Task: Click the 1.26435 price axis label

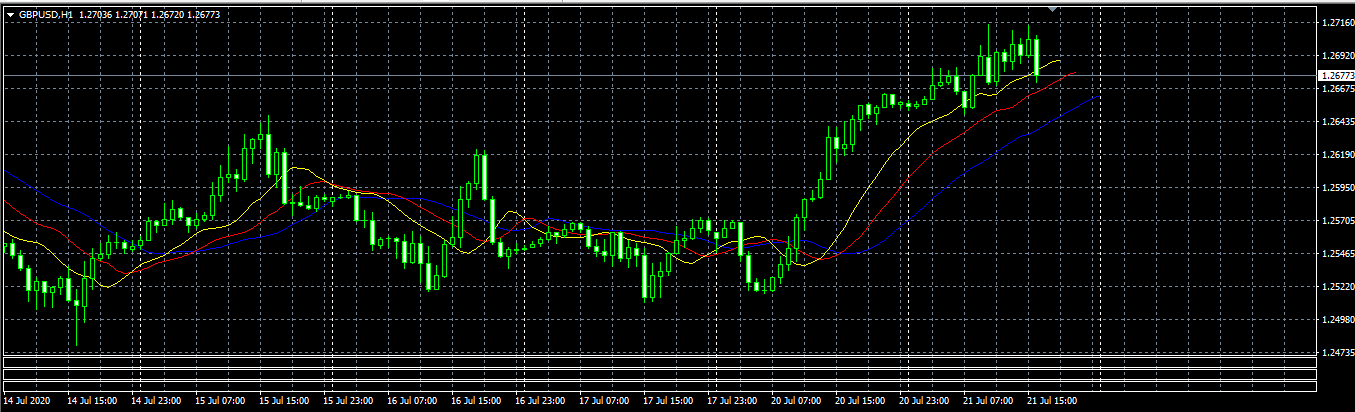Action: pyautogui.click(x=1337, y=121)
